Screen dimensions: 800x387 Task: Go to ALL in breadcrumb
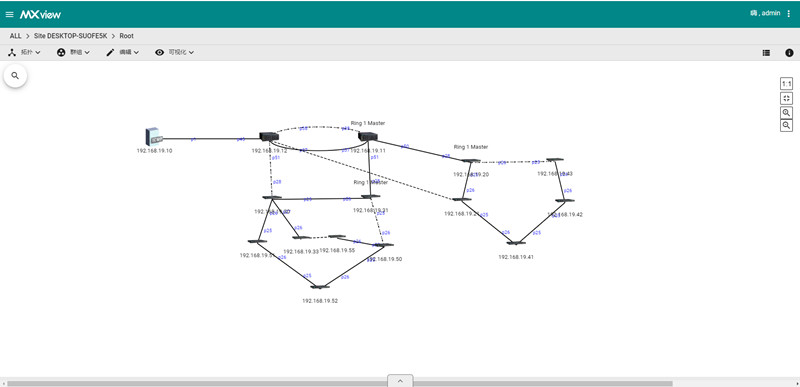[x=16, y=36]
